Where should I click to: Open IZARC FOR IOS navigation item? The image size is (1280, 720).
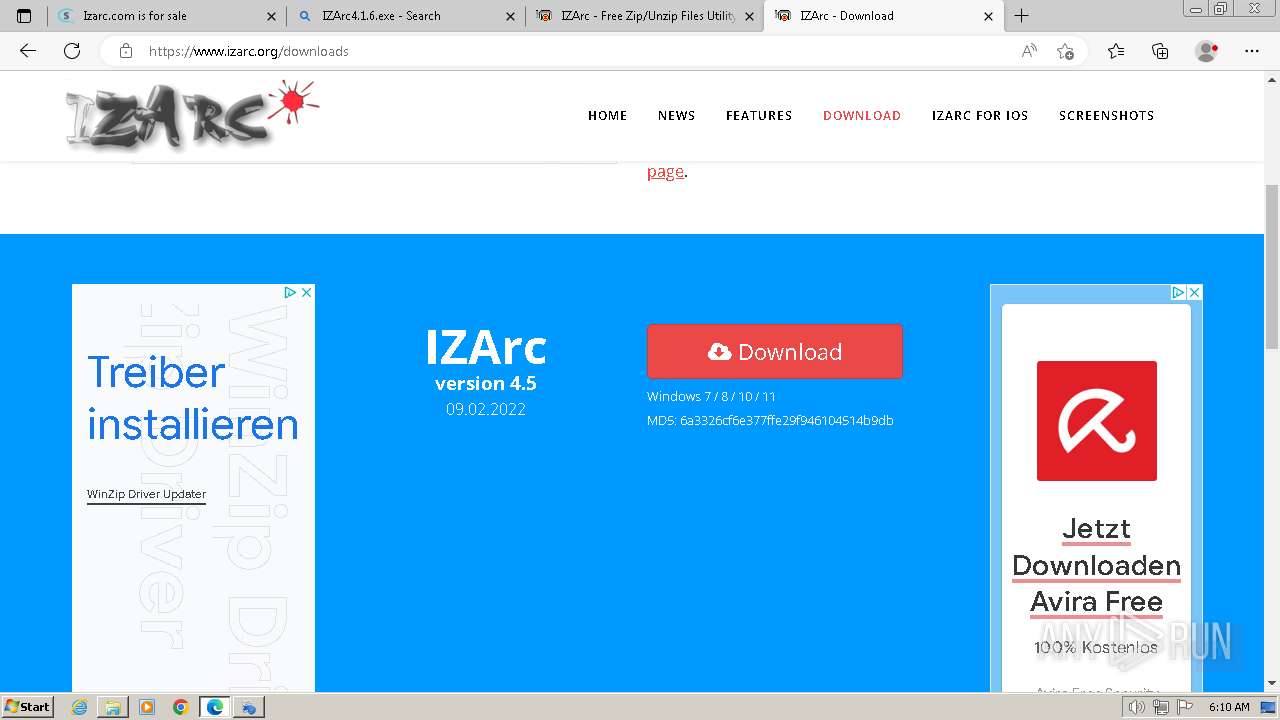point(980,115)
